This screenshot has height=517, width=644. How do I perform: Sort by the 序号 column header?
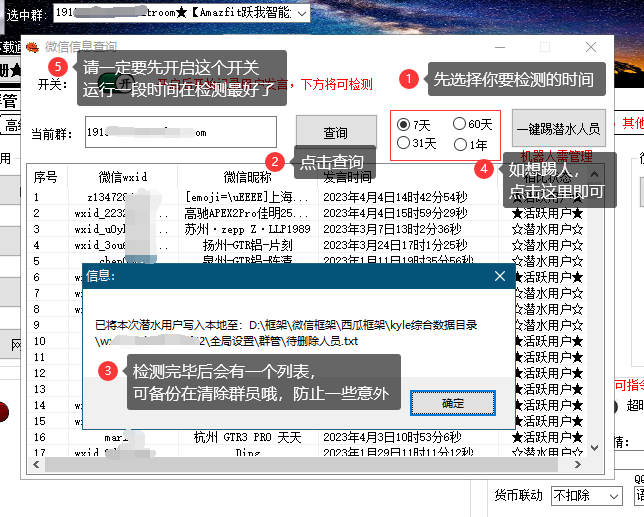tap(46, 177)
